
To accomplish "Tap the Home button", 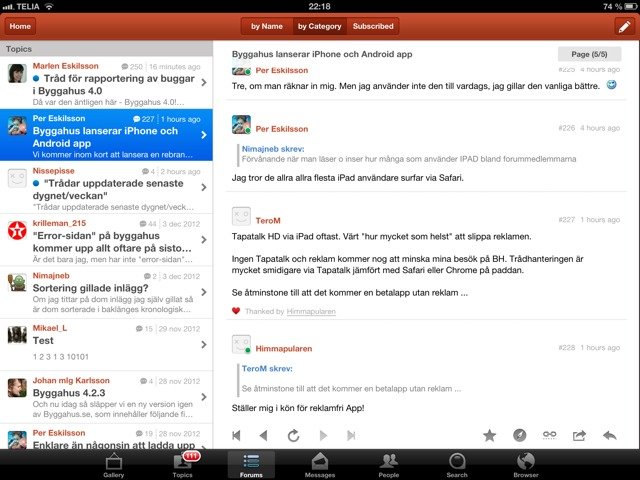I will coord(20,27).
